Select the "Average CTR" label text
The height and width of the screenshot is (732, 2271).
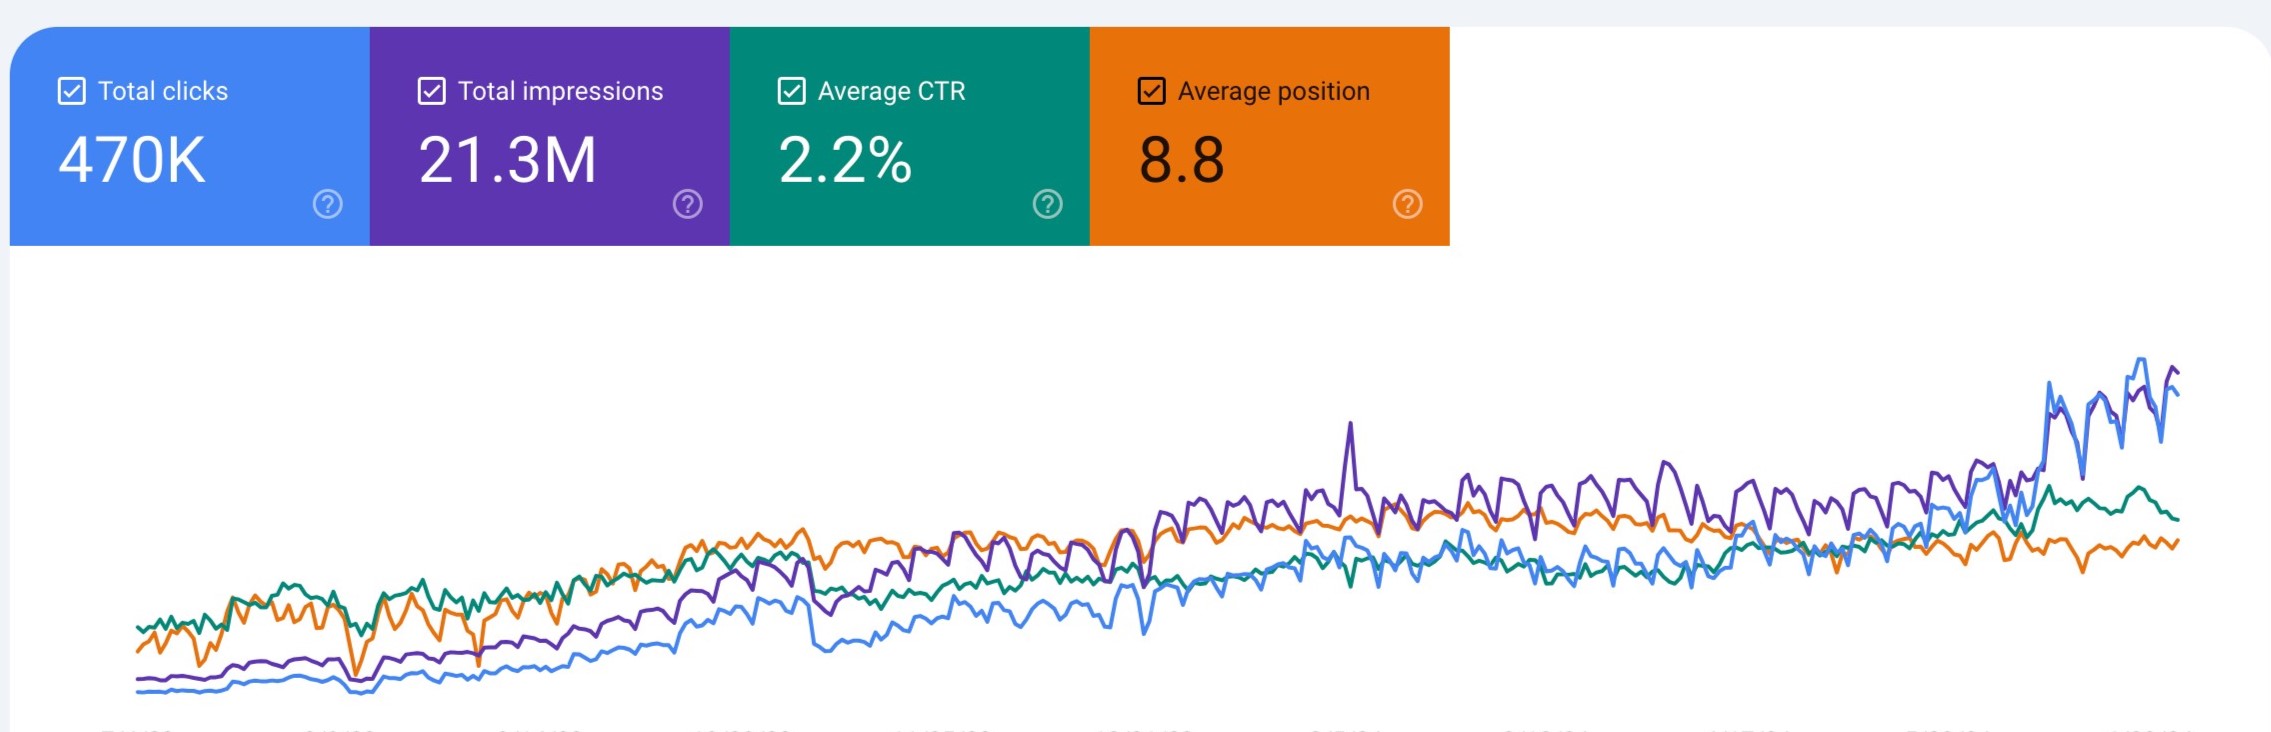pyautogui.click(x=891, y=91)
